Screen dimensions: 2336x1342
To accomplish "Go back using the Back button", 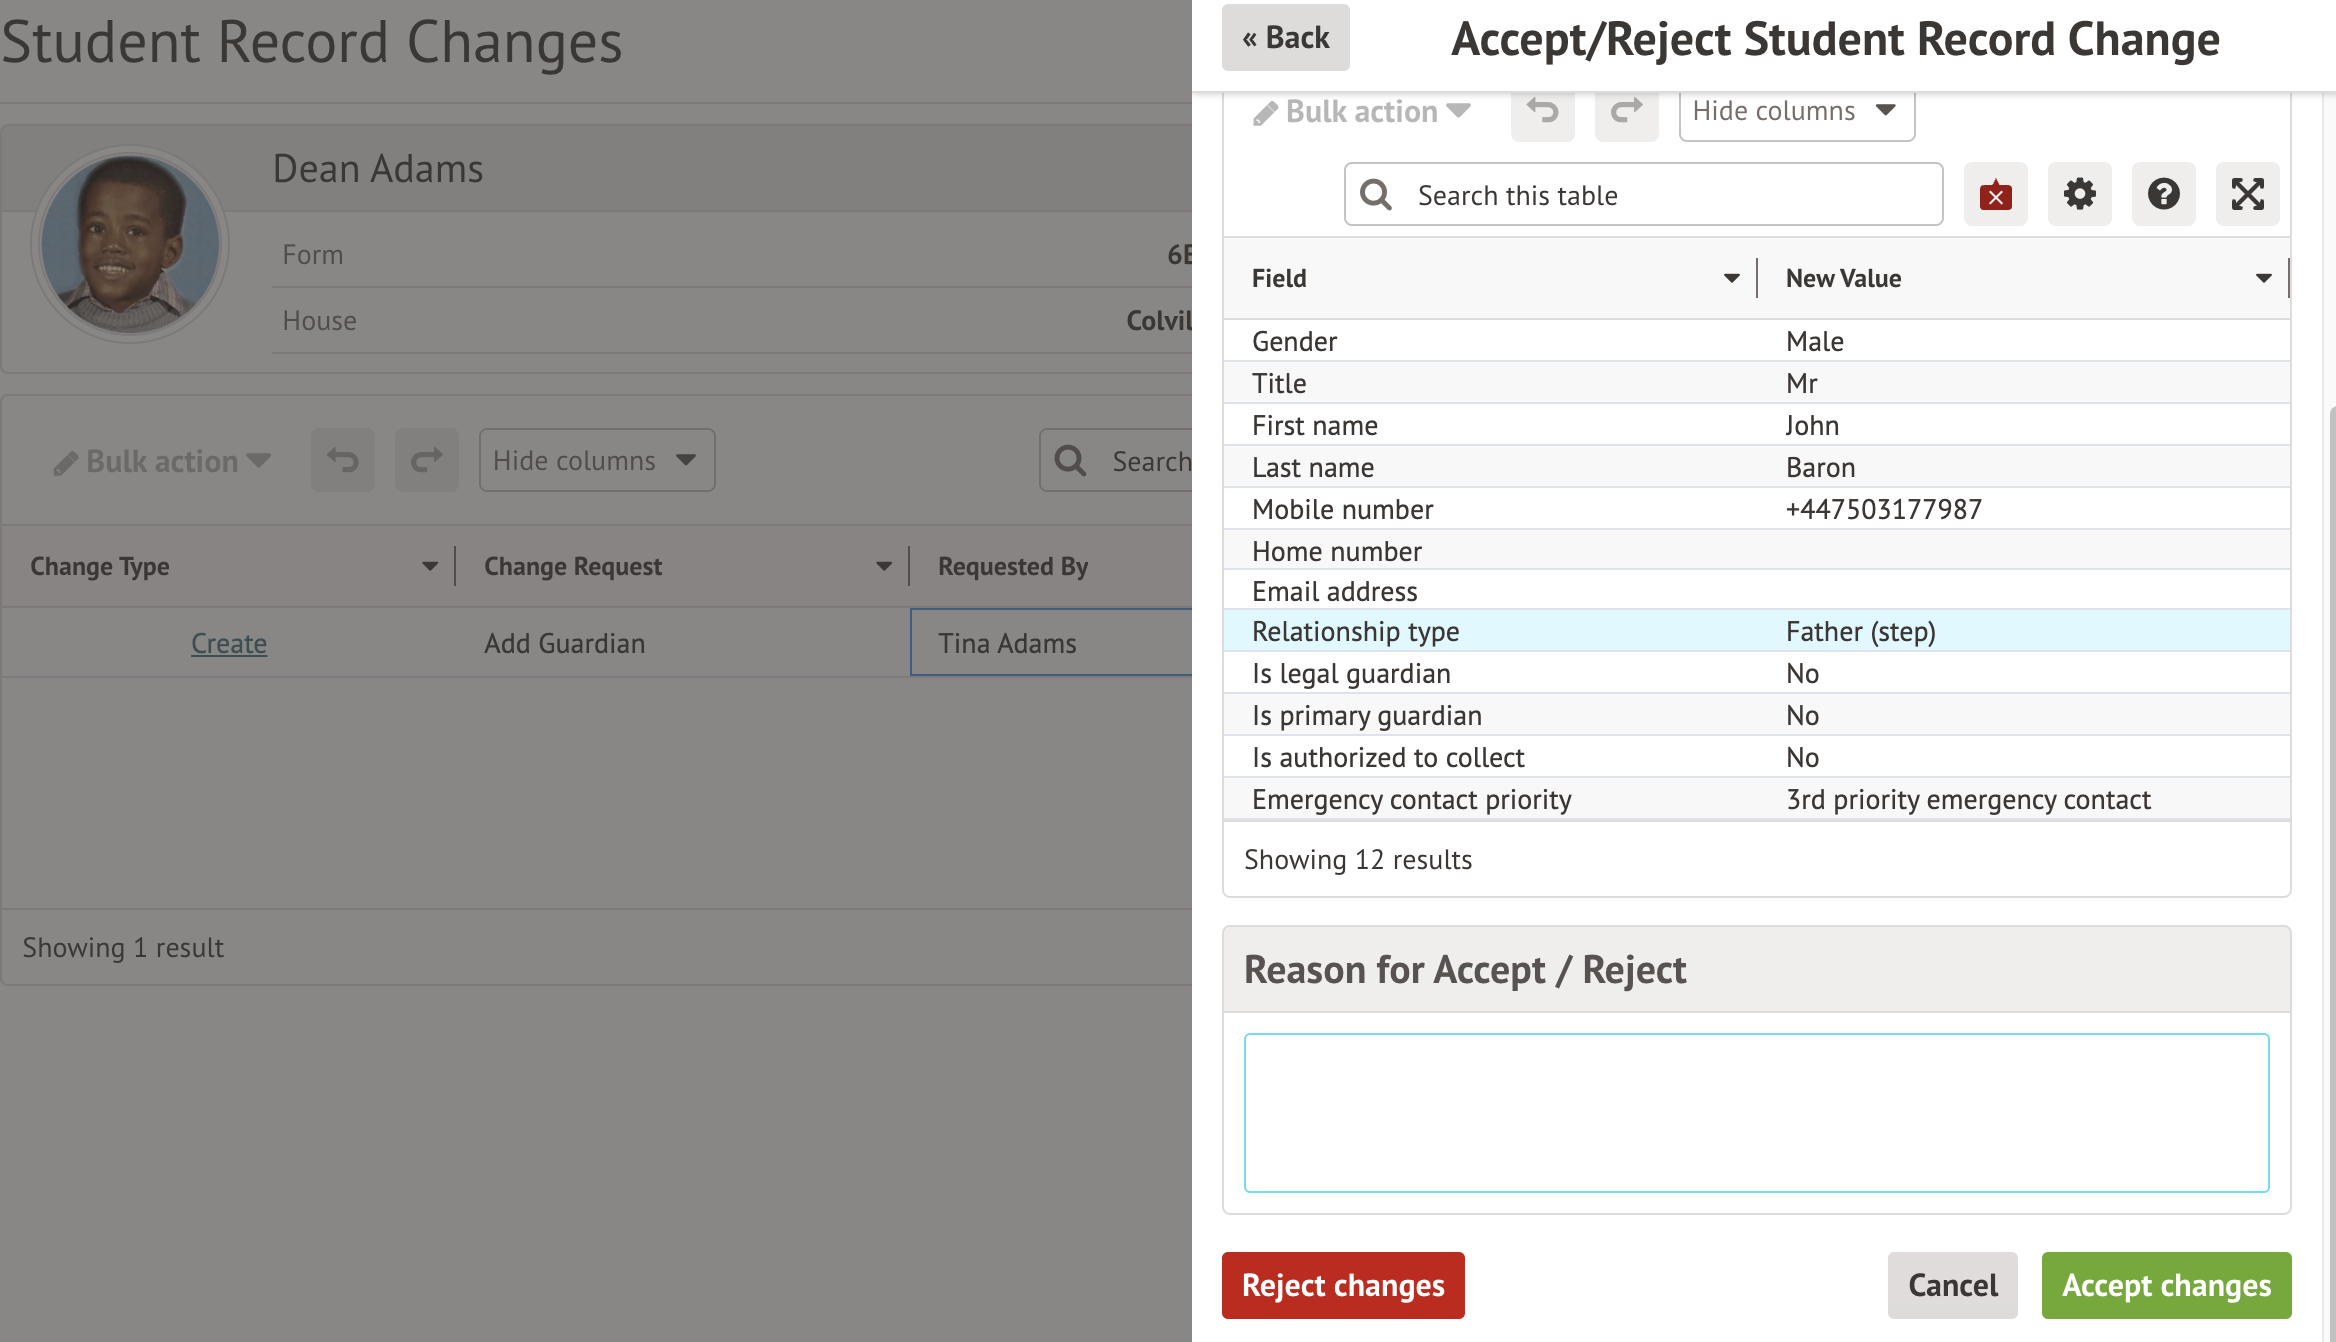I will point(1285,38).
